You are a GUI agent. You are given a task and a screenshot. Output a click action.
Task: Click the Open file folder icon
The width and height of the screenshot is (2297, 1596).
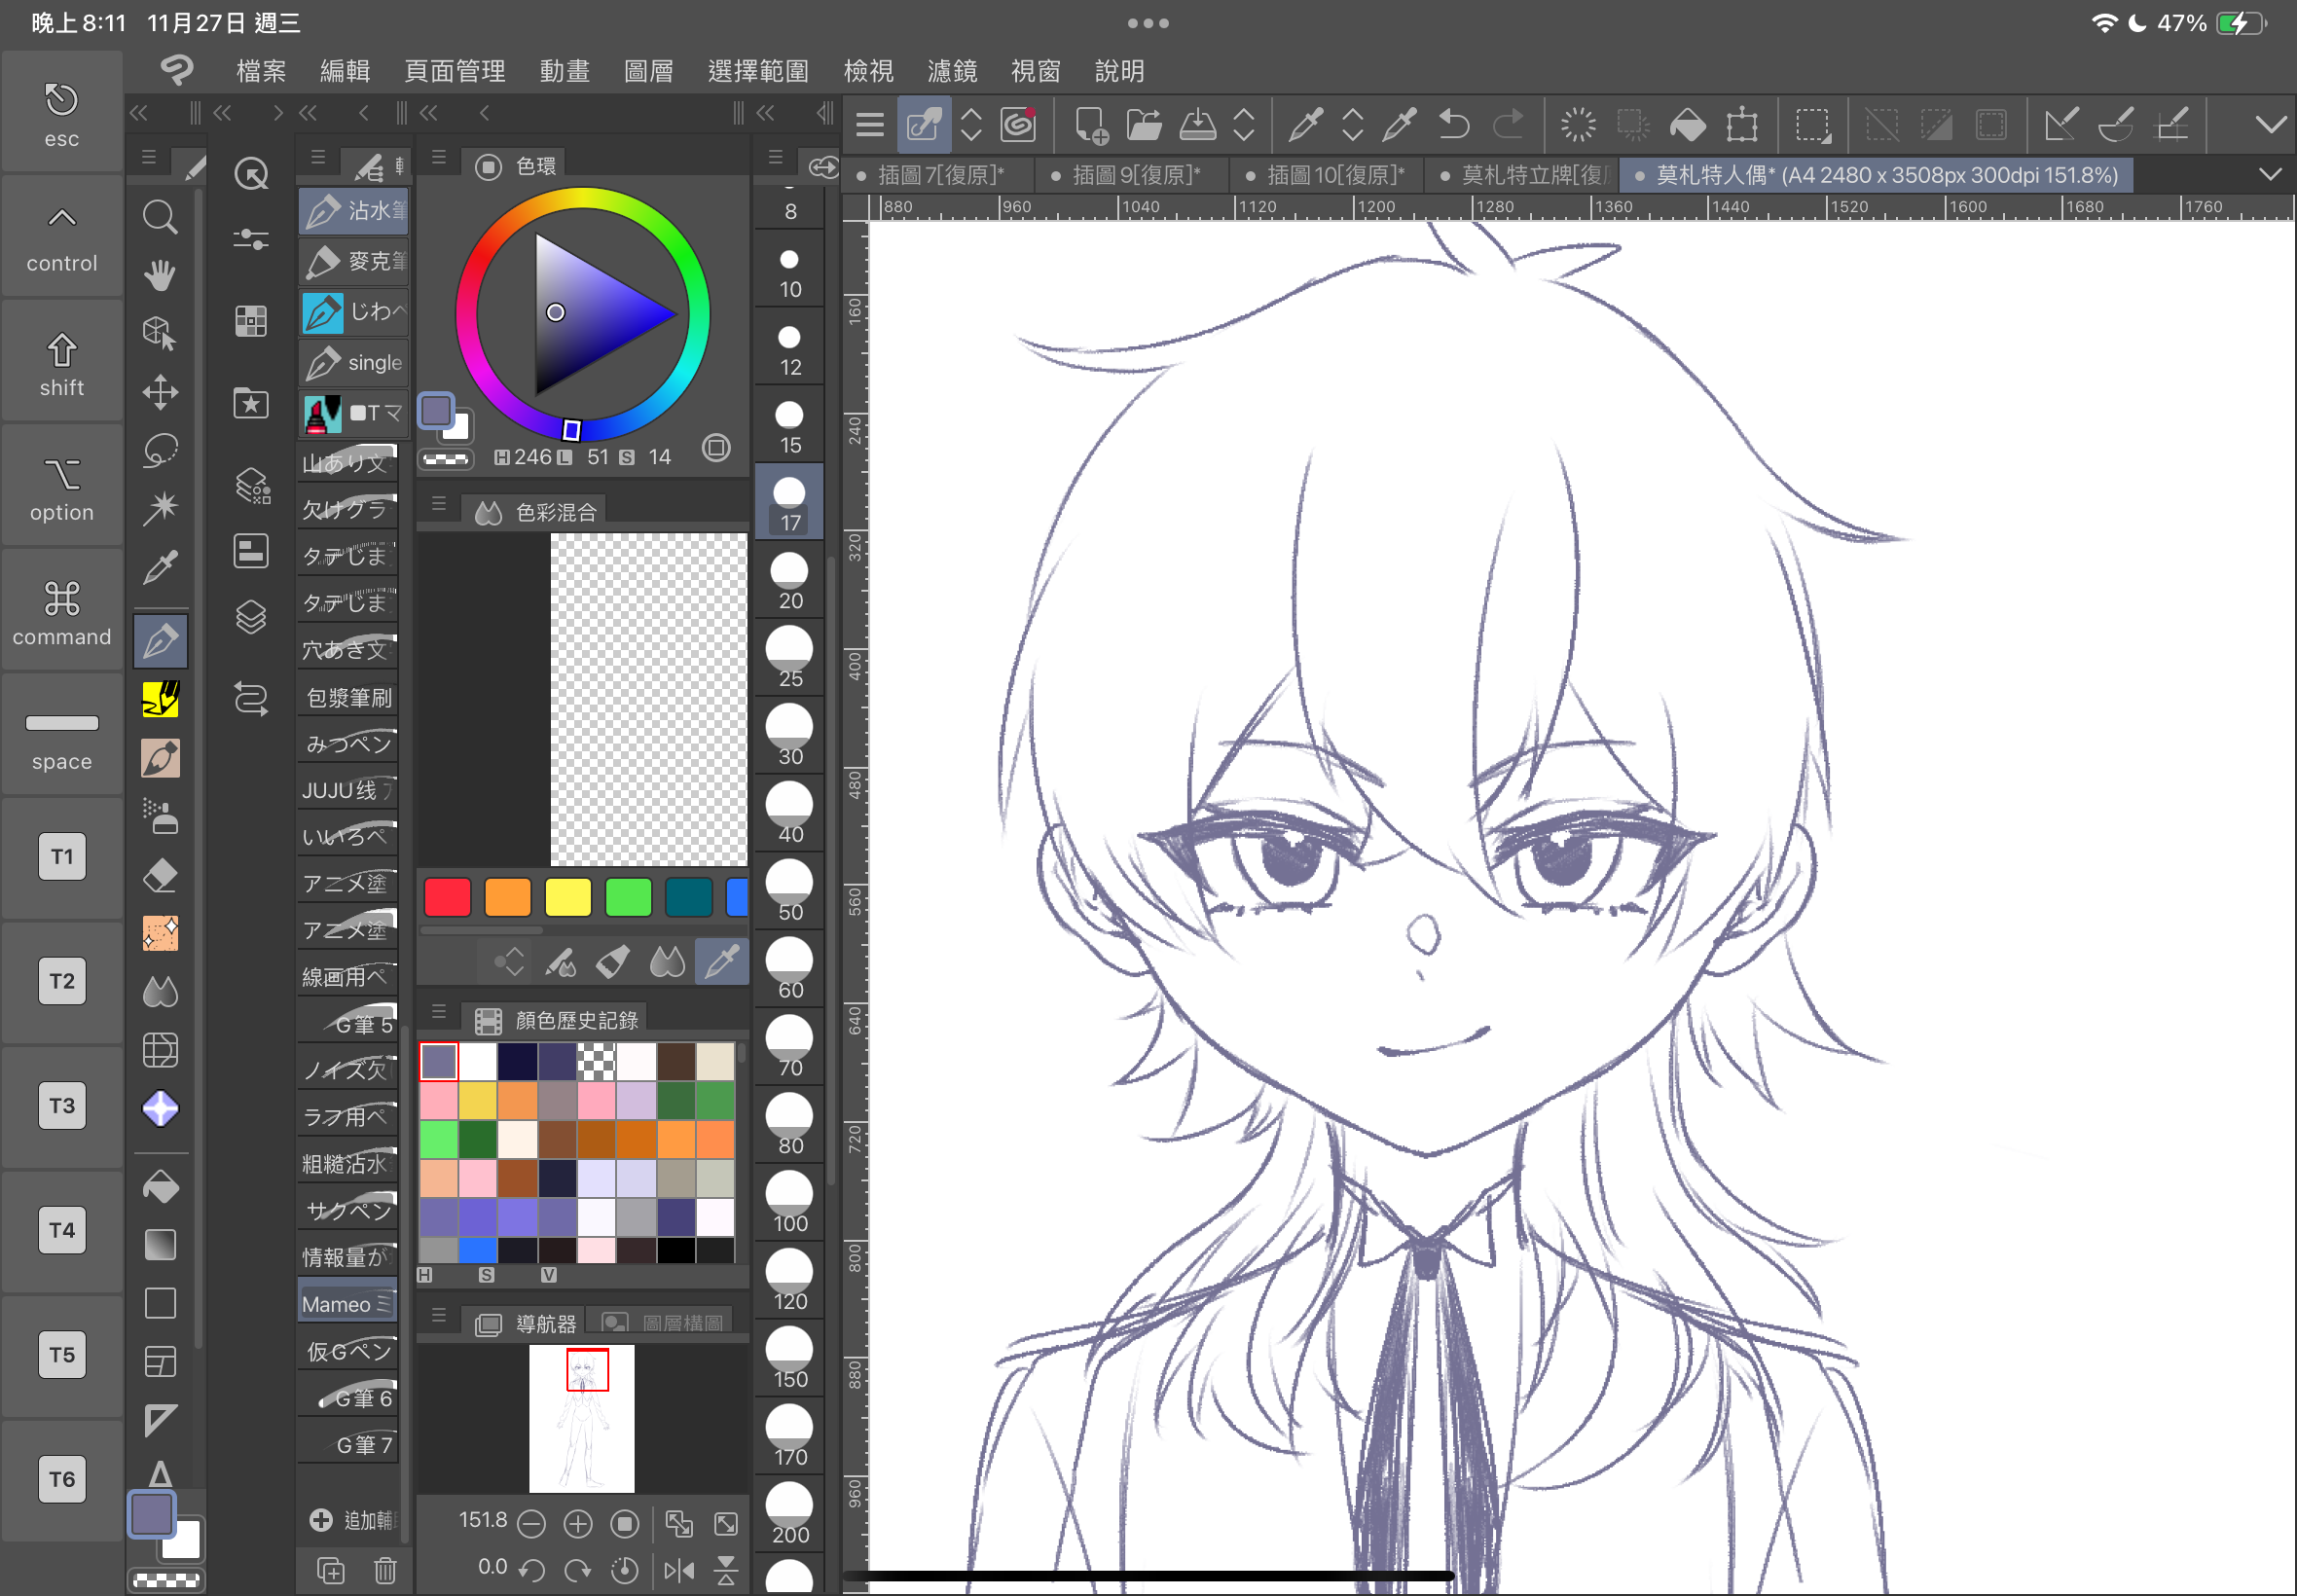point(1144,125)
